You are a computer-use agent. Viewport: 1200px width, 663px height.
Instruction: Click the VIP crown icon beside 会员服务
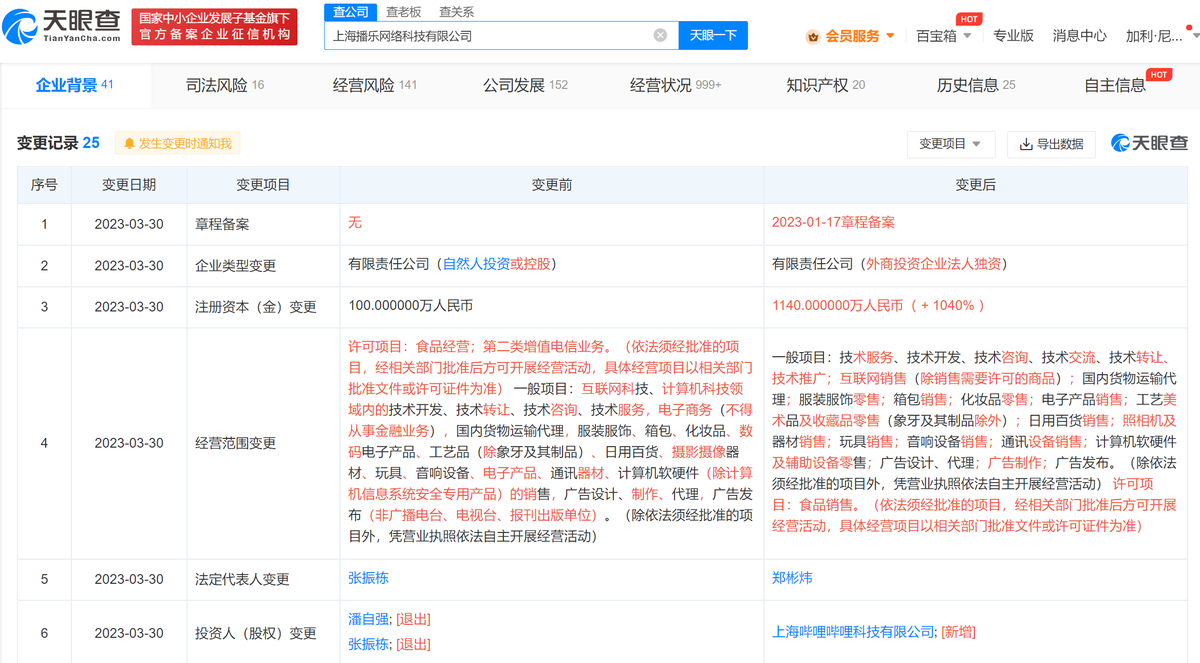coord(812,36)
